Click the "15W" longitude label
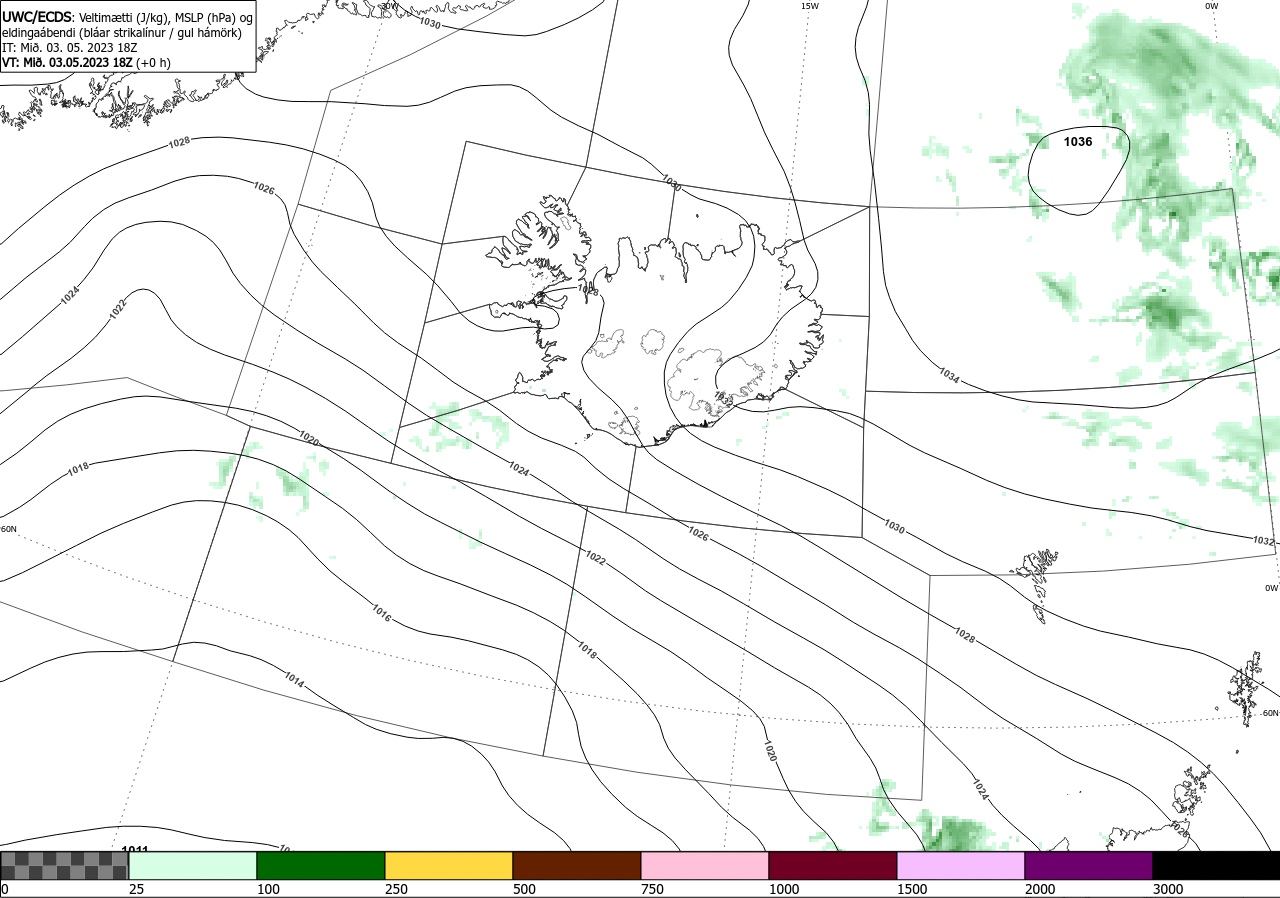This screenshot has height=898, width=1280. pos(810,6)
